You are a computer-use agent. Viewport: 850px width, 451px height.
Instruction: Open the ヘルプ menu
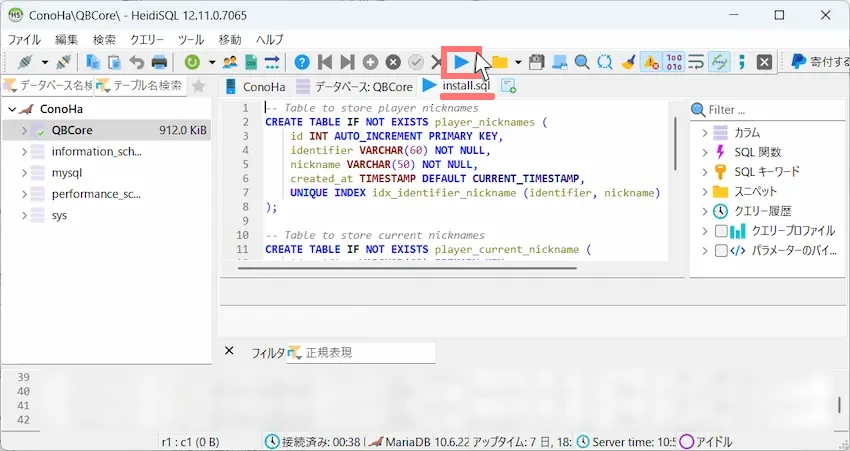[269, 40]
